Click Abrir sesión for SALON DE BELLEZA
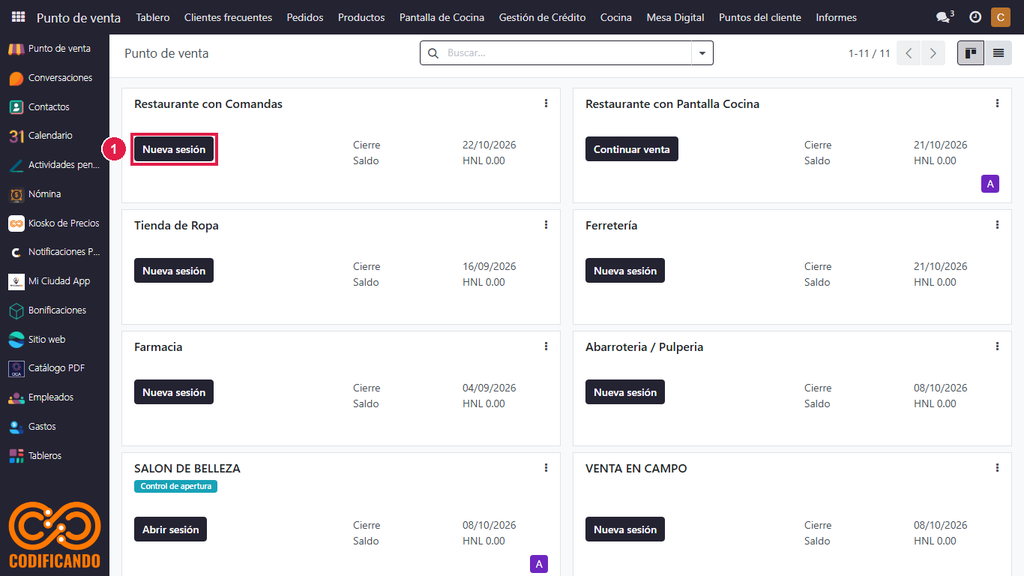This screenshot has width=1024, height=576. pyautogui.click(x=170, y=529)
